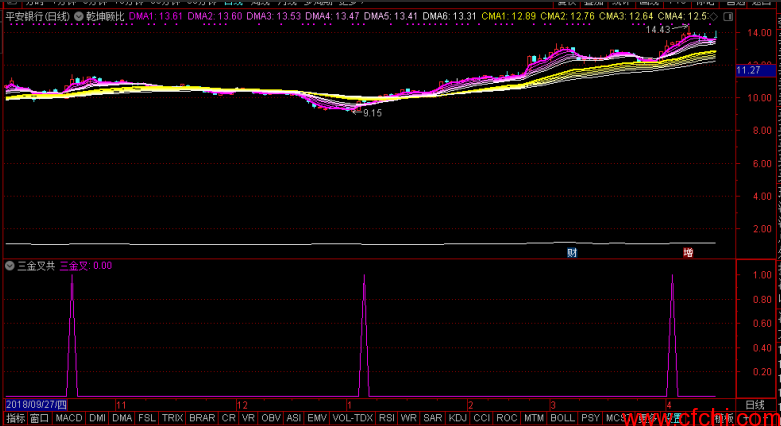Screen dimensions: 781x426
Task: Click the CMA2: 12.76 value
Action: 567,16
